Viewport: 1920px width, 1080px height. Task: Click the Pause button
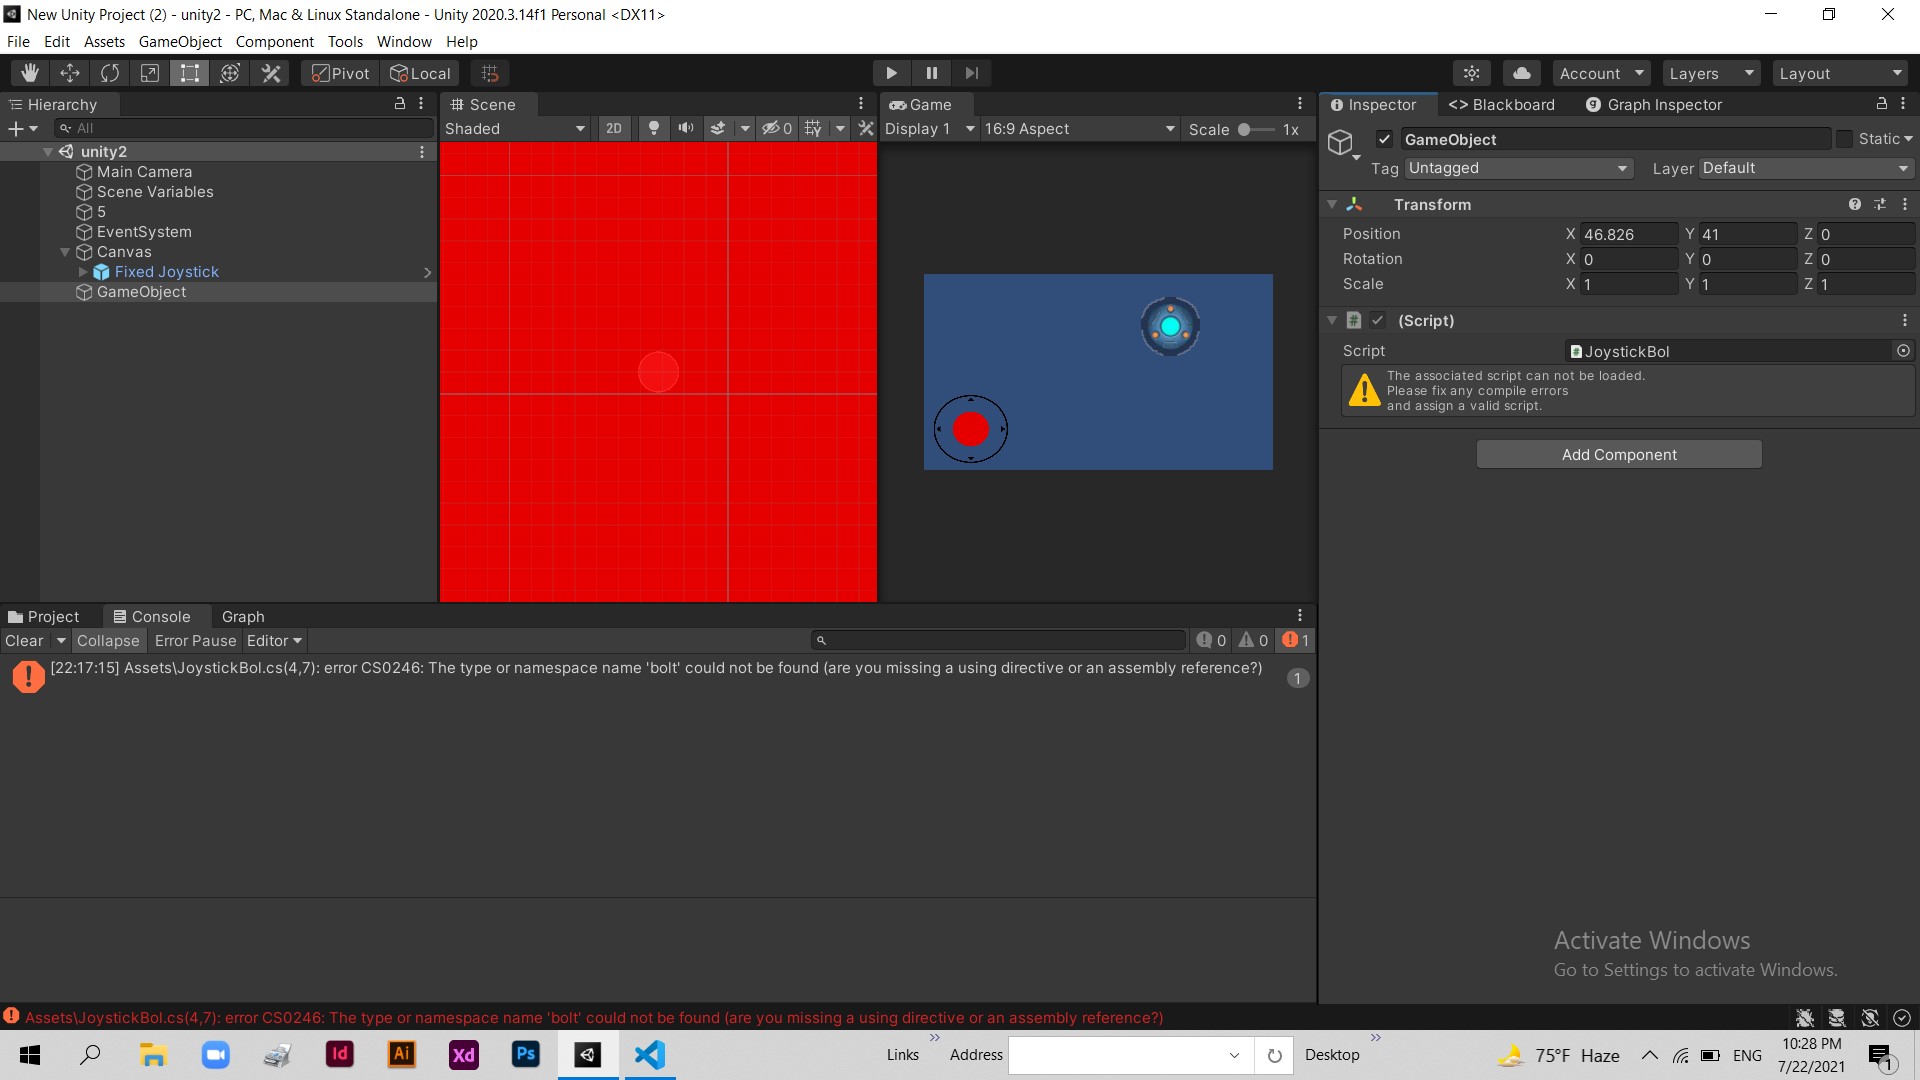(x=932, y=73)
